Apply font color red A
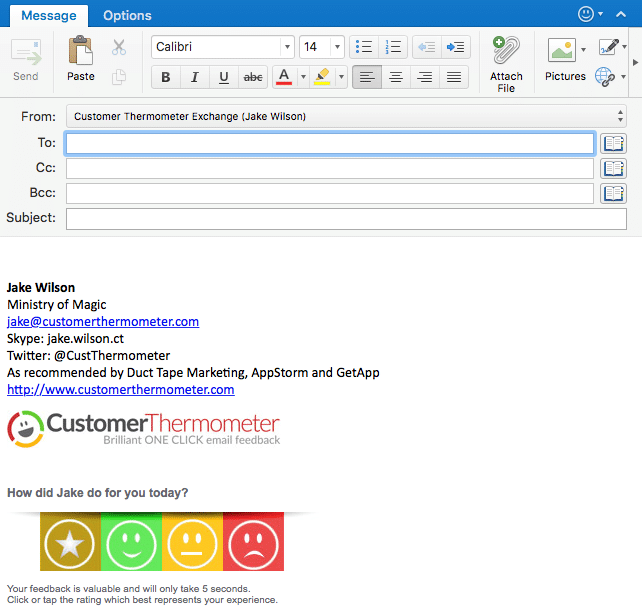Image resolution: width=642 pixels, height=614 pixels. click(284, 77)
